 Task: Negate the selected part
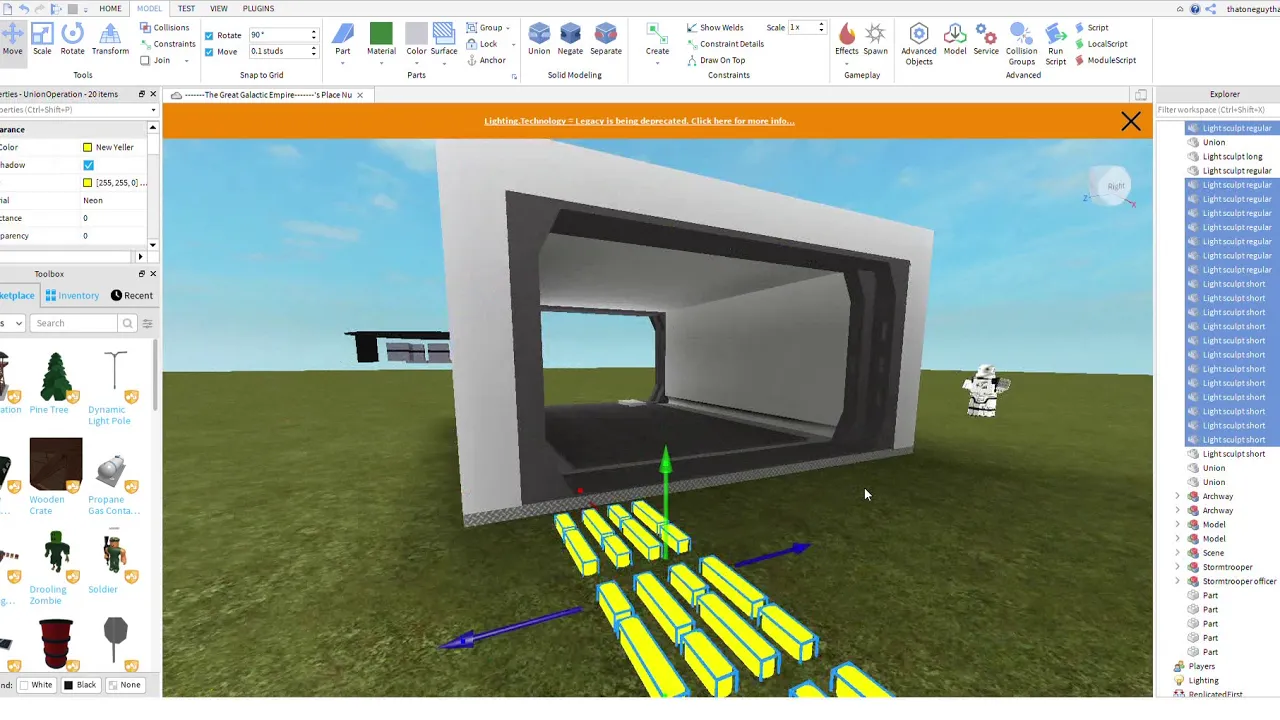(x=570, y=39)
